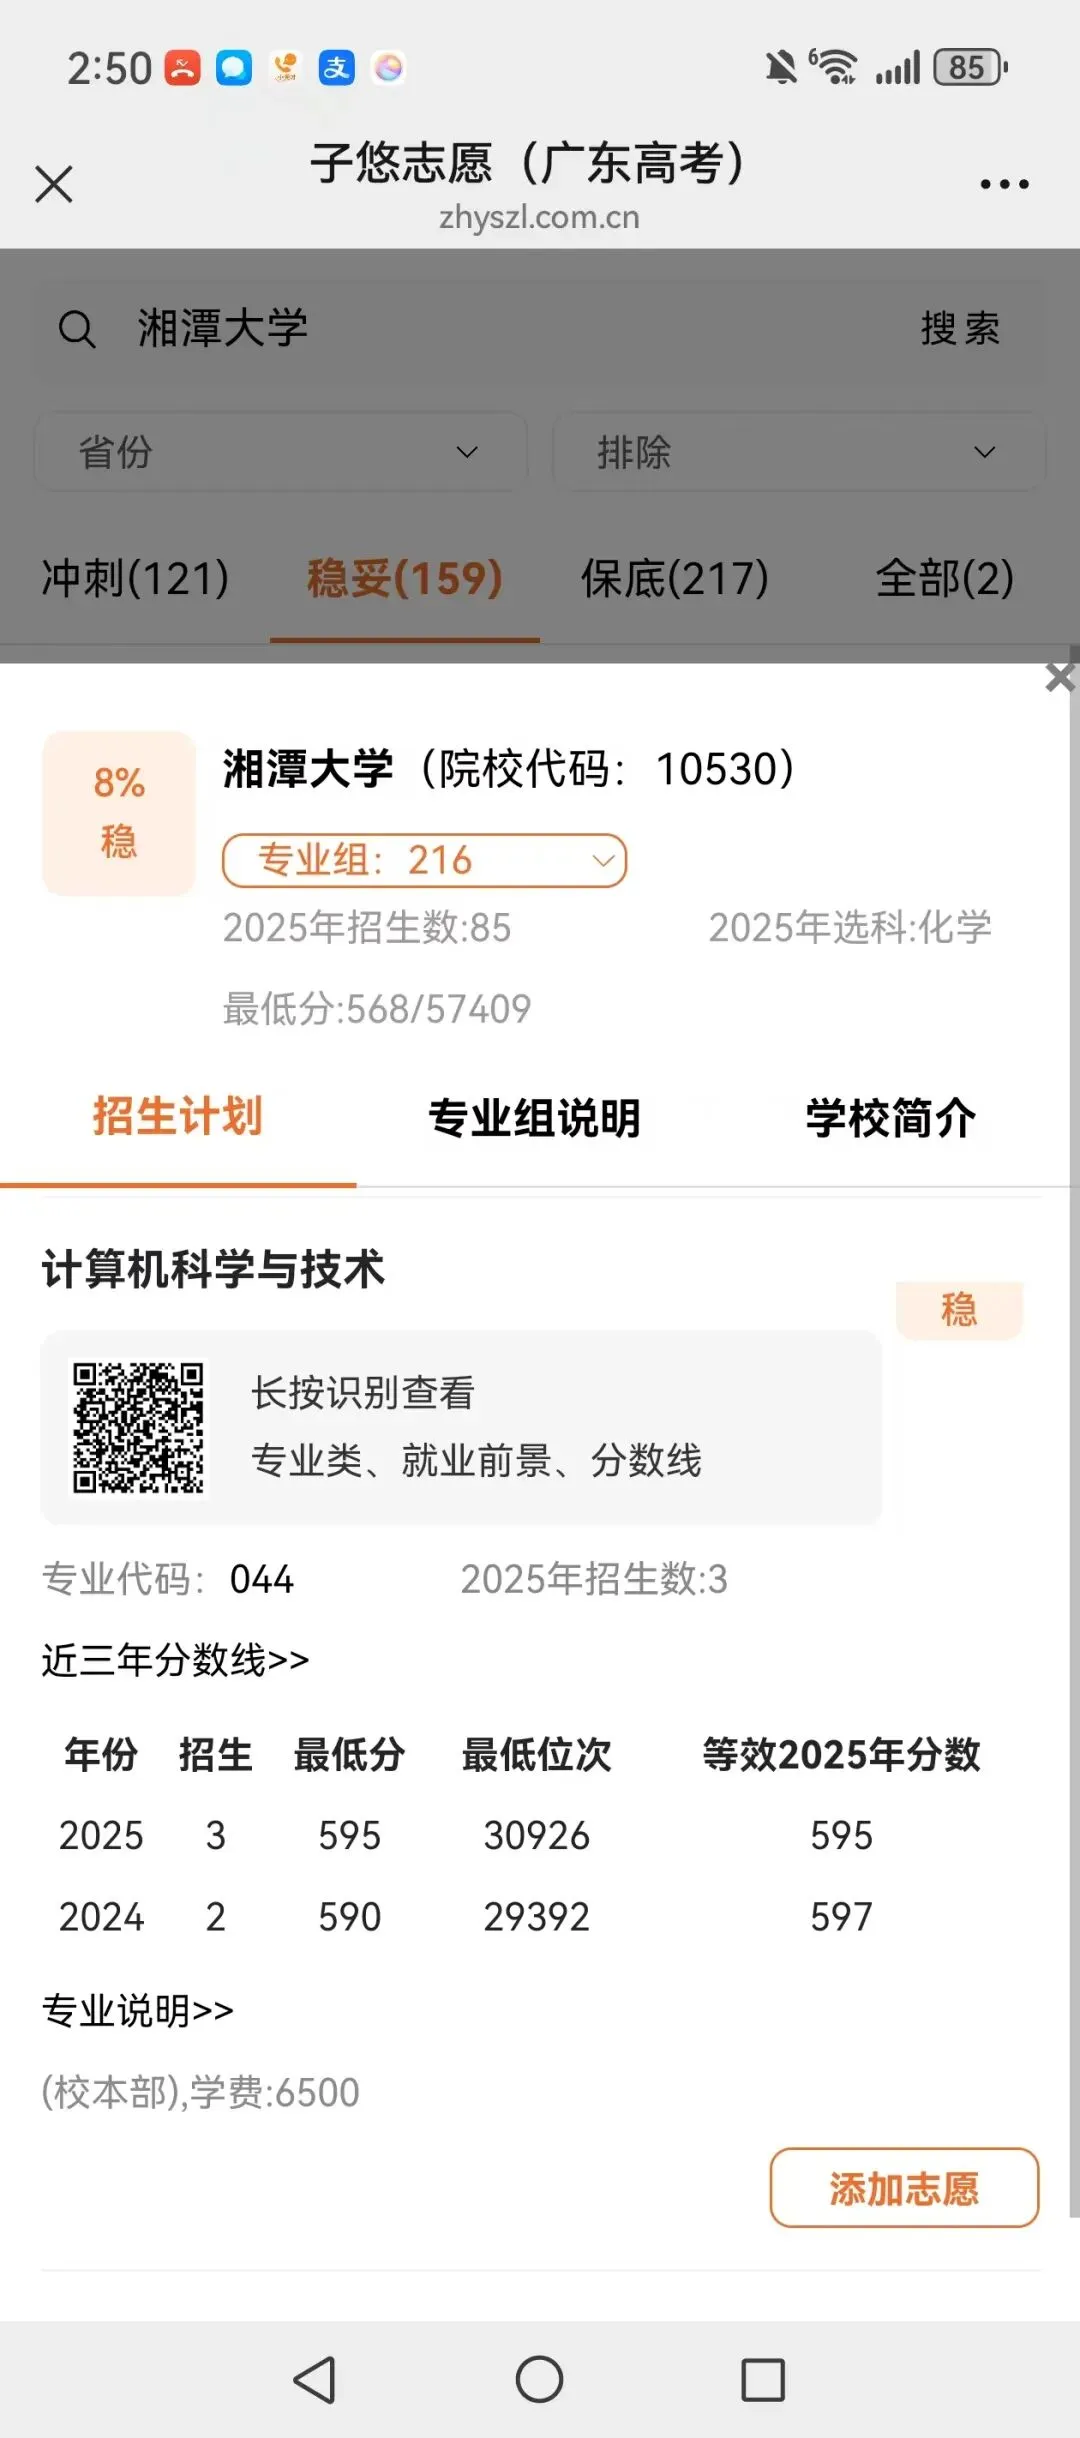
Task: Tap the QR code image
Action: point(139,1427)
